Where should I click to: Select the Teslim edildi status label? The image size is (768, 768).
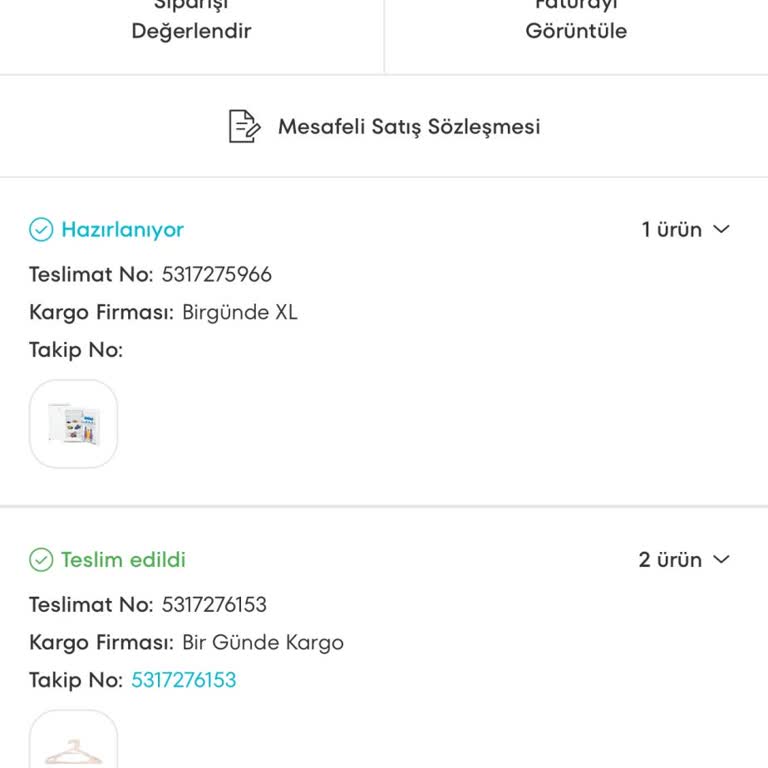pos(123,560)
